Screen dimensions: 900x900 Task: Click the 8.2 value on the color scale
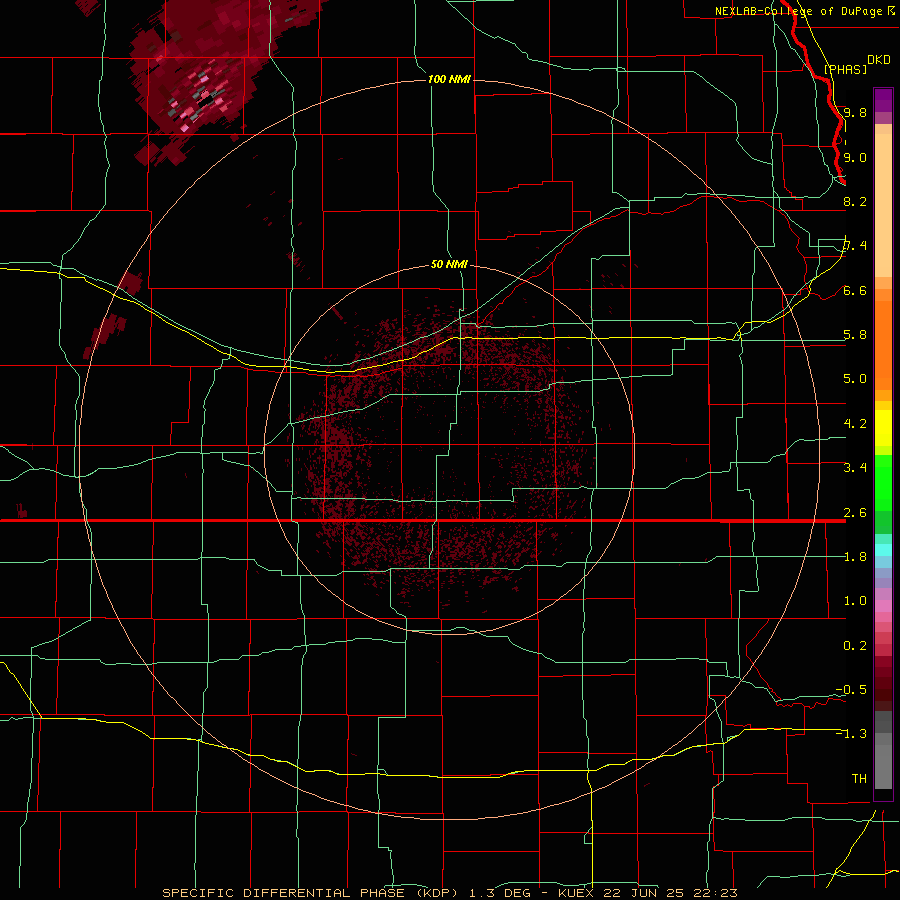855,201
